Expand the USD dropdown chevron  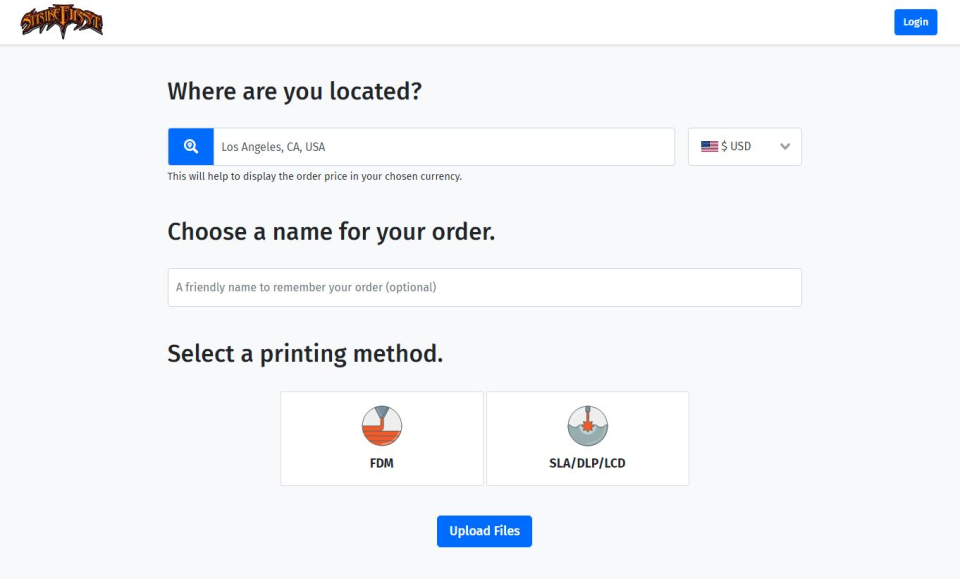(783, 146)
